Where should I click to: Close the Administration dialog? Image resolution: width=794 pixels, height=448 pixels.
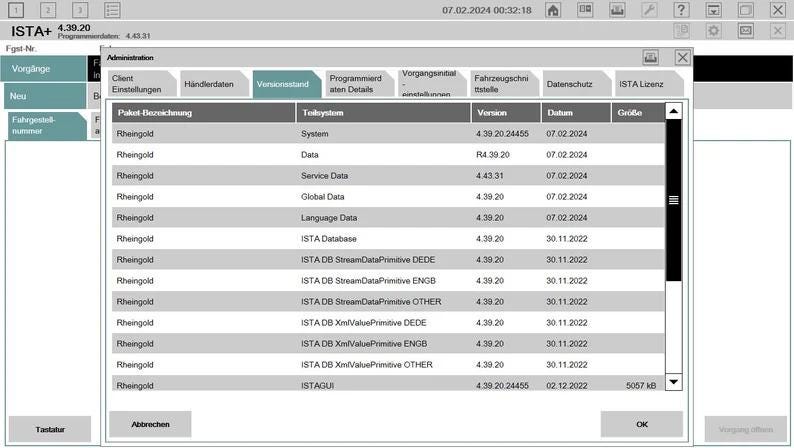(683, 57)
